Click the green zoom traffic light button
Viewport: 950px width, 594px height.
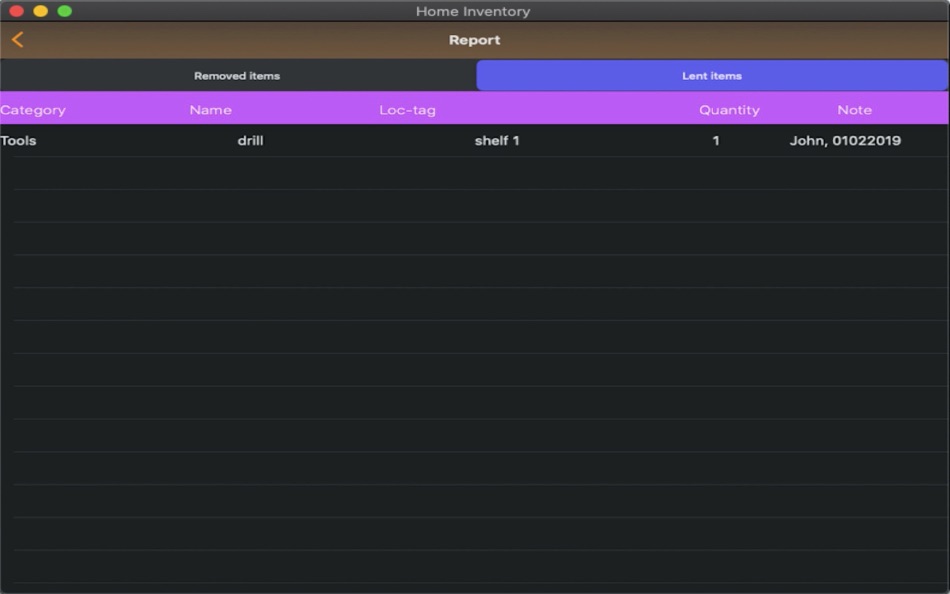coord(66,11)
